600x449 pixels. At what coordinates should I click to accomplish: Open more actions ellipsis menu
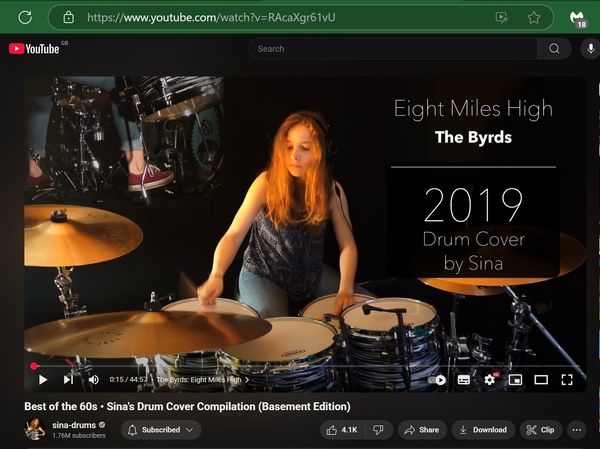[x=577, y=430]
